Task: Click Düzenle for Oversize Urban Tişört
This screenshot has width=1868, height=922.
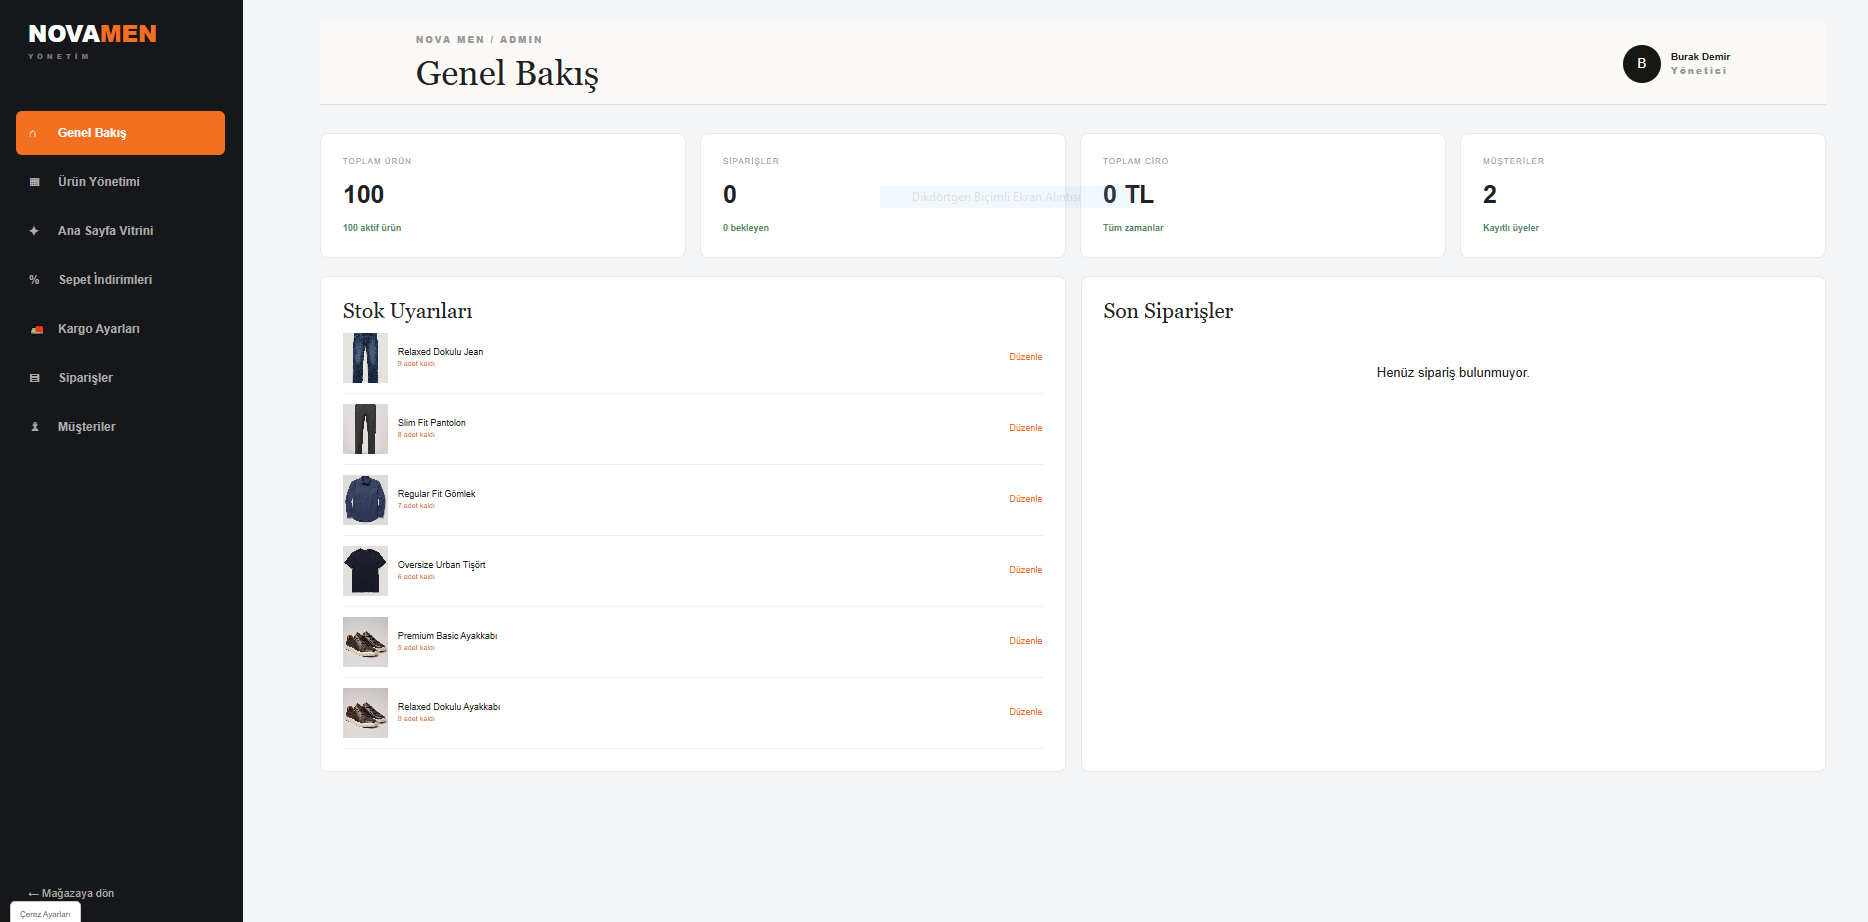Action: [x=1025, y=570]
